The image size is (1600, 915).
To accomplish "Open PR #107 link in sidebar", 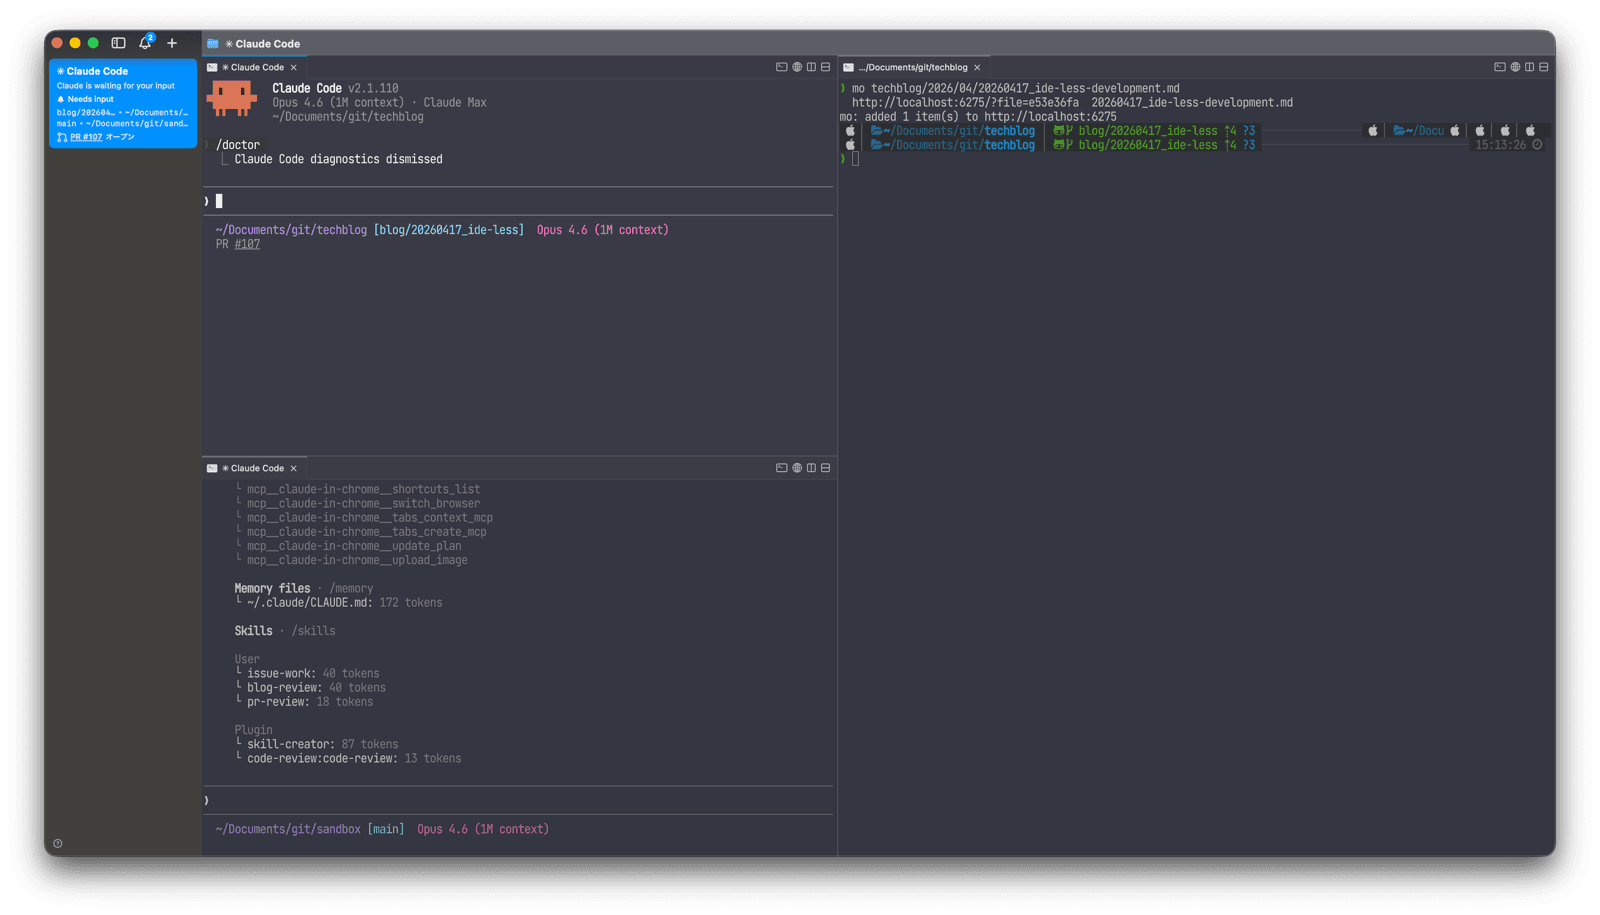I will point(86,137).
